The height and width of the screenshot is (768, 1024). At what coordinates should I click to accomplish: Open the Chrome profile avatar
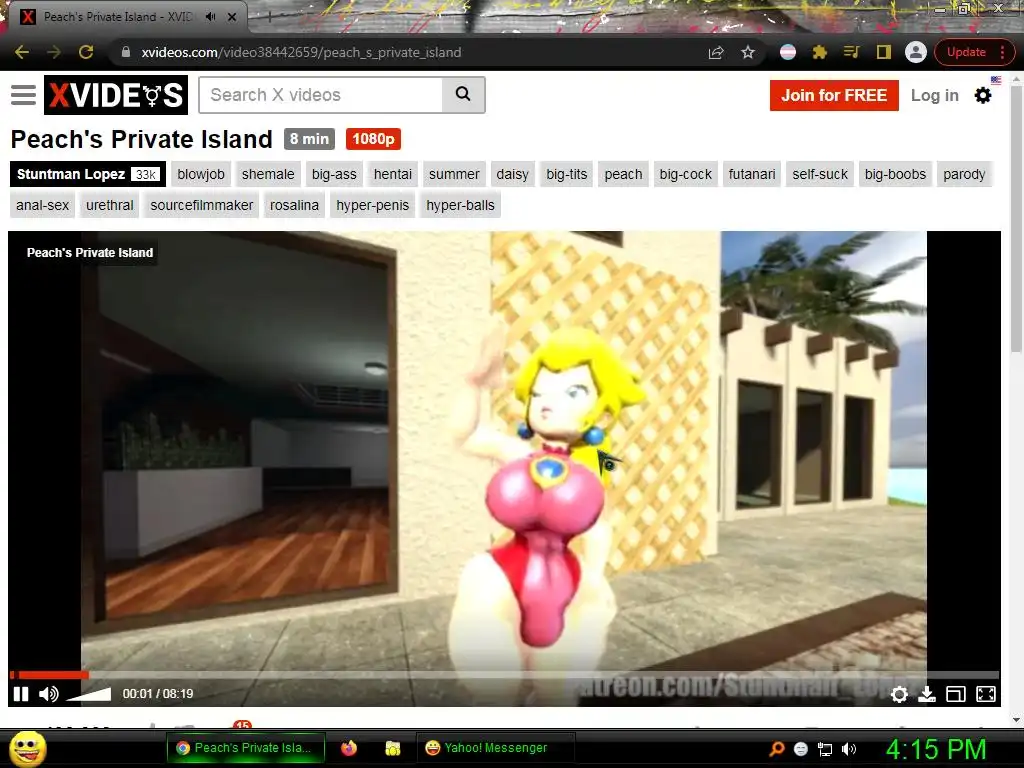(916, 52)
